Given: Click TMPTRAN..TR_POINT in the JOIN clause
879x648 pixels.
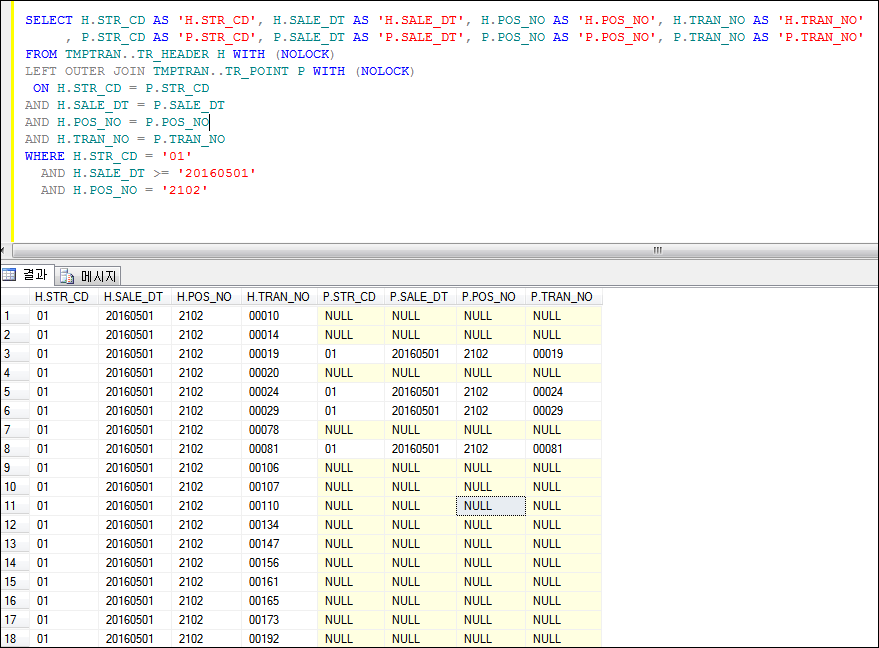Looking at the screenshot, I should click(221, 71).
